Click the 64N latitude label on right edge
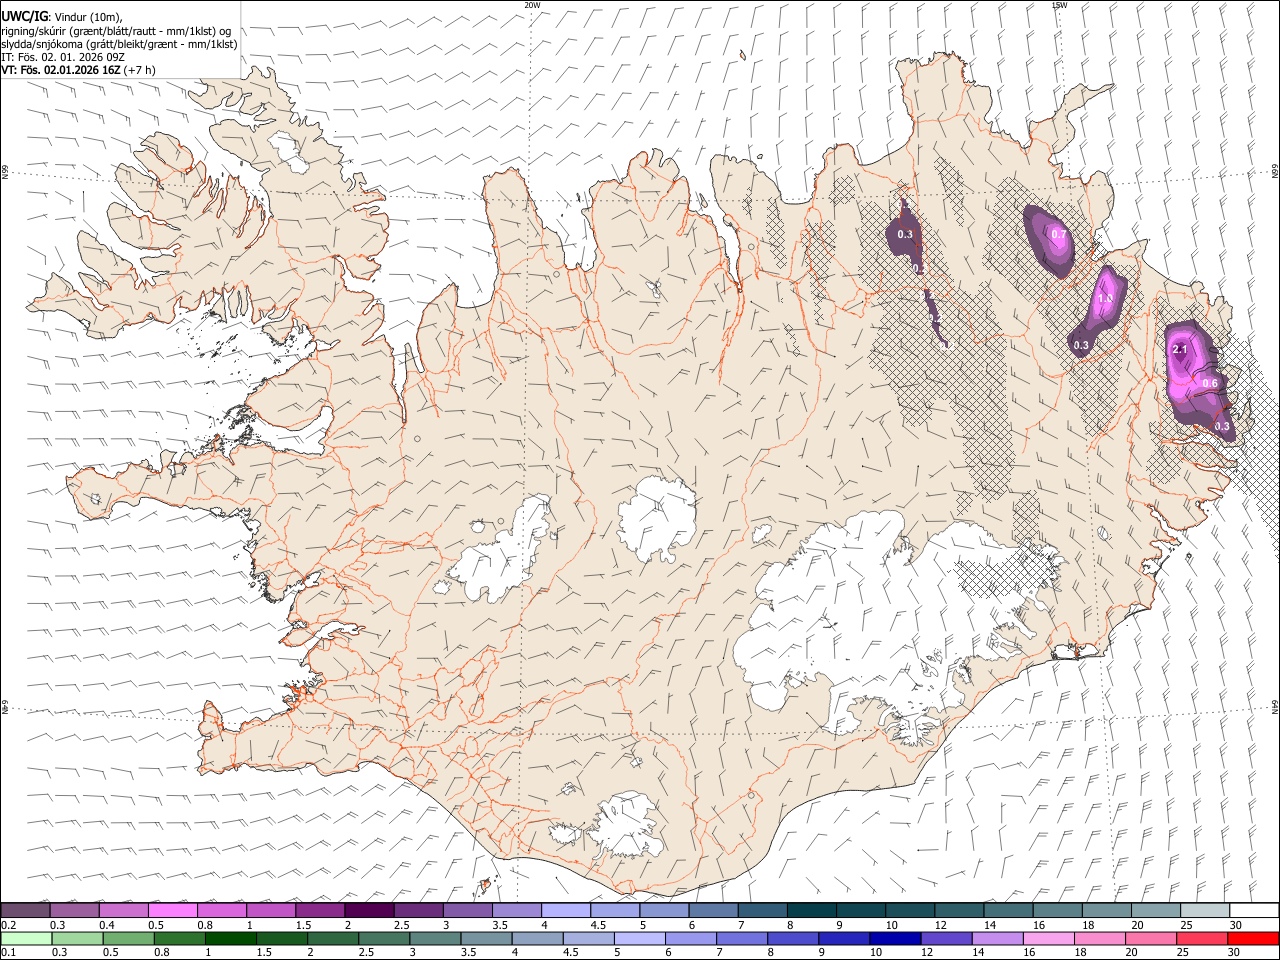This screenshot has width=1280, height=960. 1275,706
